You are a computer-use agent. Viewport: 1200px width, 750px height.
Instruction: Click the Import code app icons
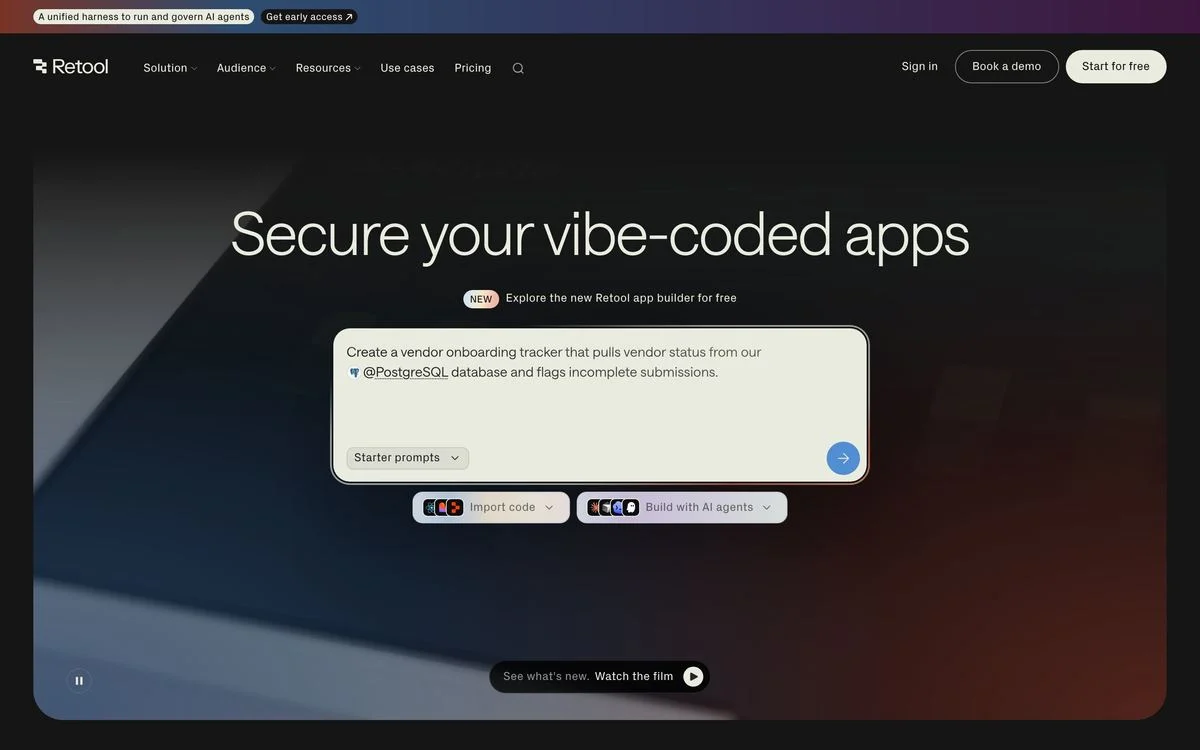point(443,507)
